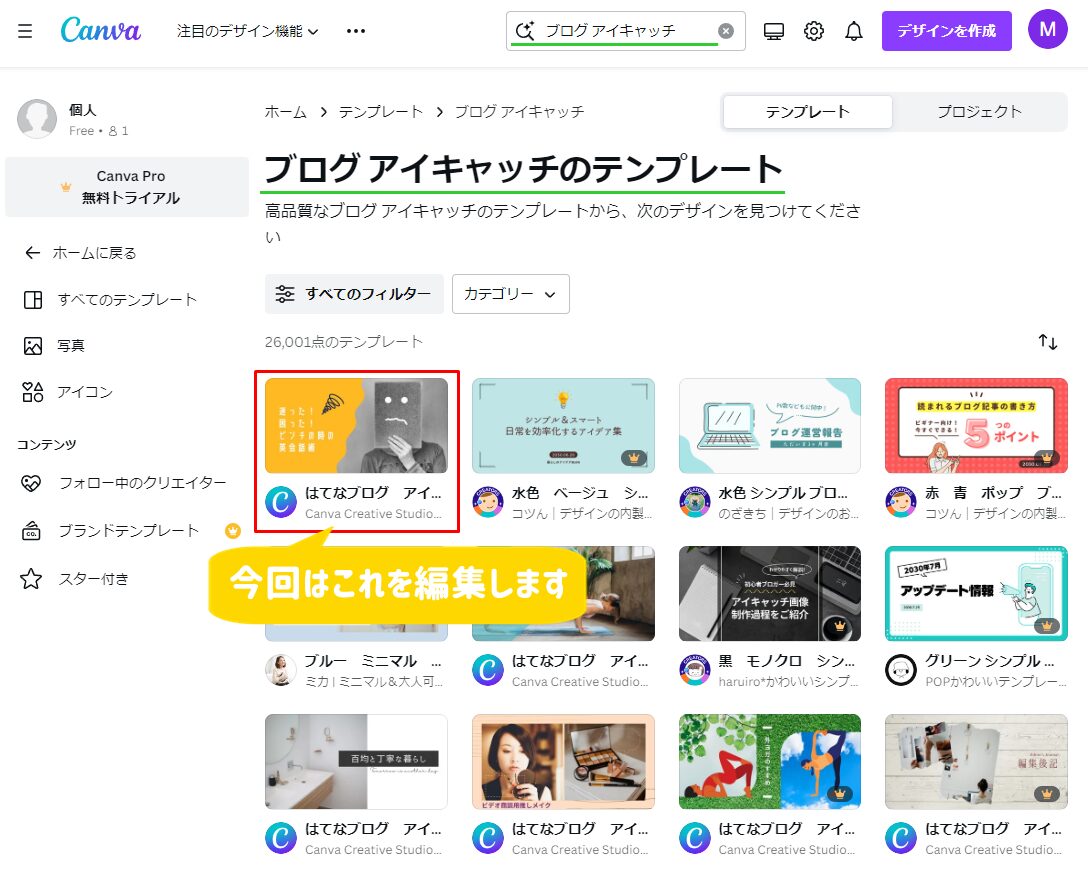Open the three-dot more menu
The image size is (1088, 877).
tap(356, 31)
